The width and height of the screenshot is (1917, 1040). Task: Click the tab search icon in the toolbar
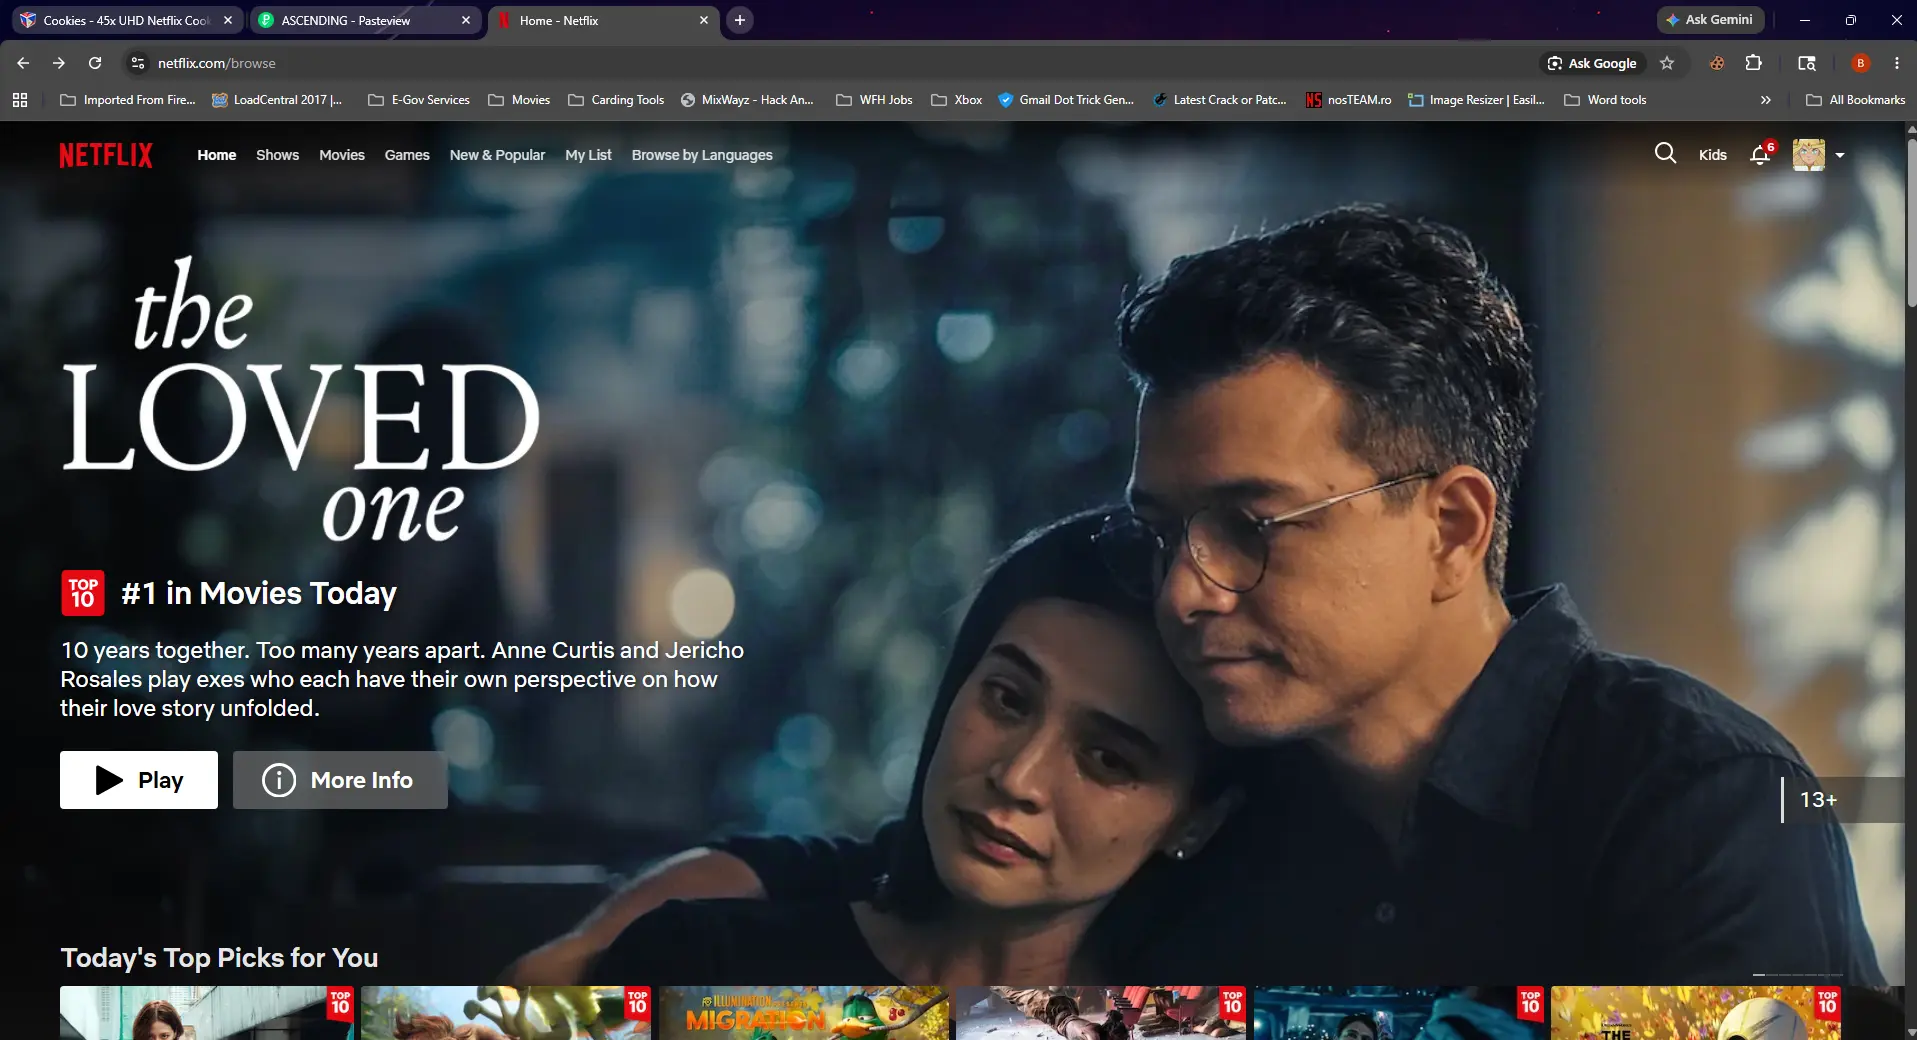[x=1807, y=63]
